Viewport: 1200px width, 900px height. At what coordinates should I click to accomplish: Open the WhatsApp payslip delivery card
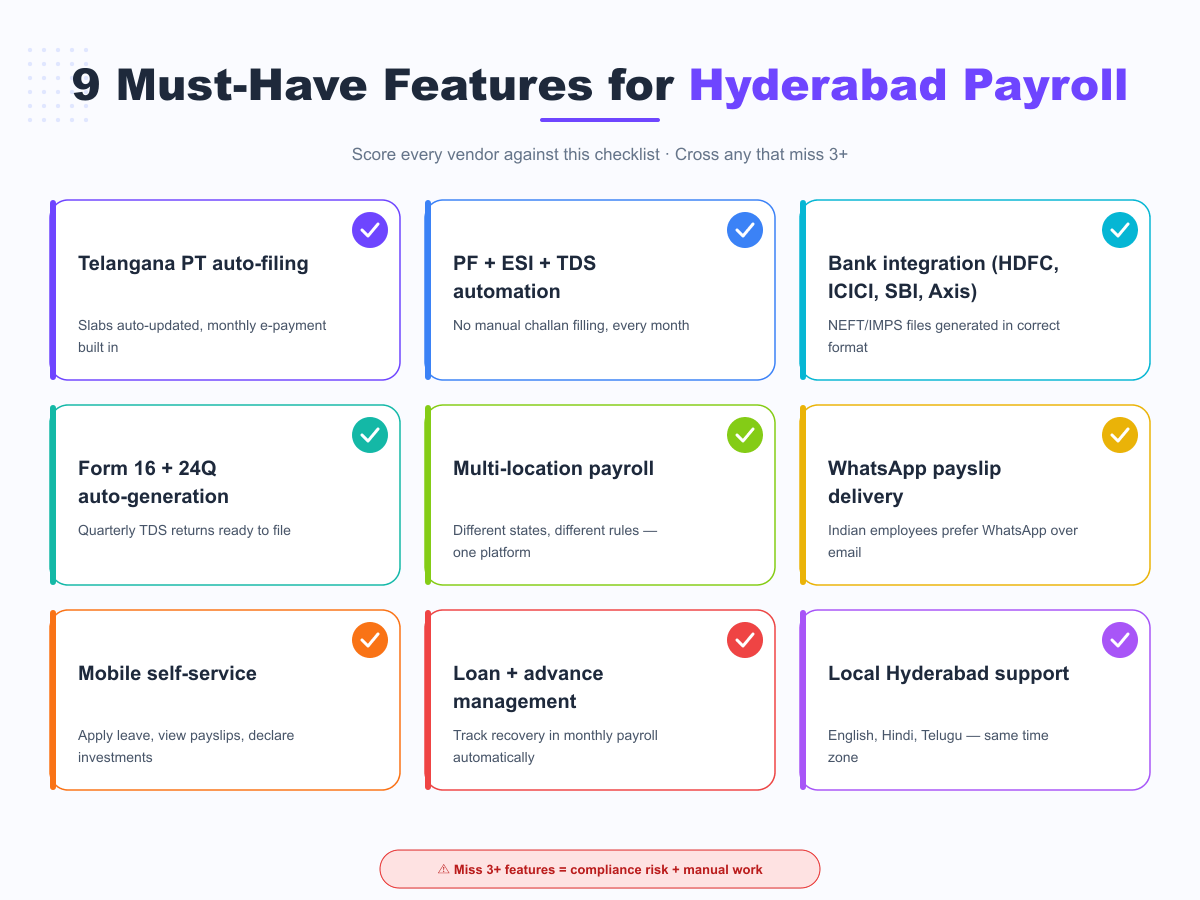tap(975, 495)
